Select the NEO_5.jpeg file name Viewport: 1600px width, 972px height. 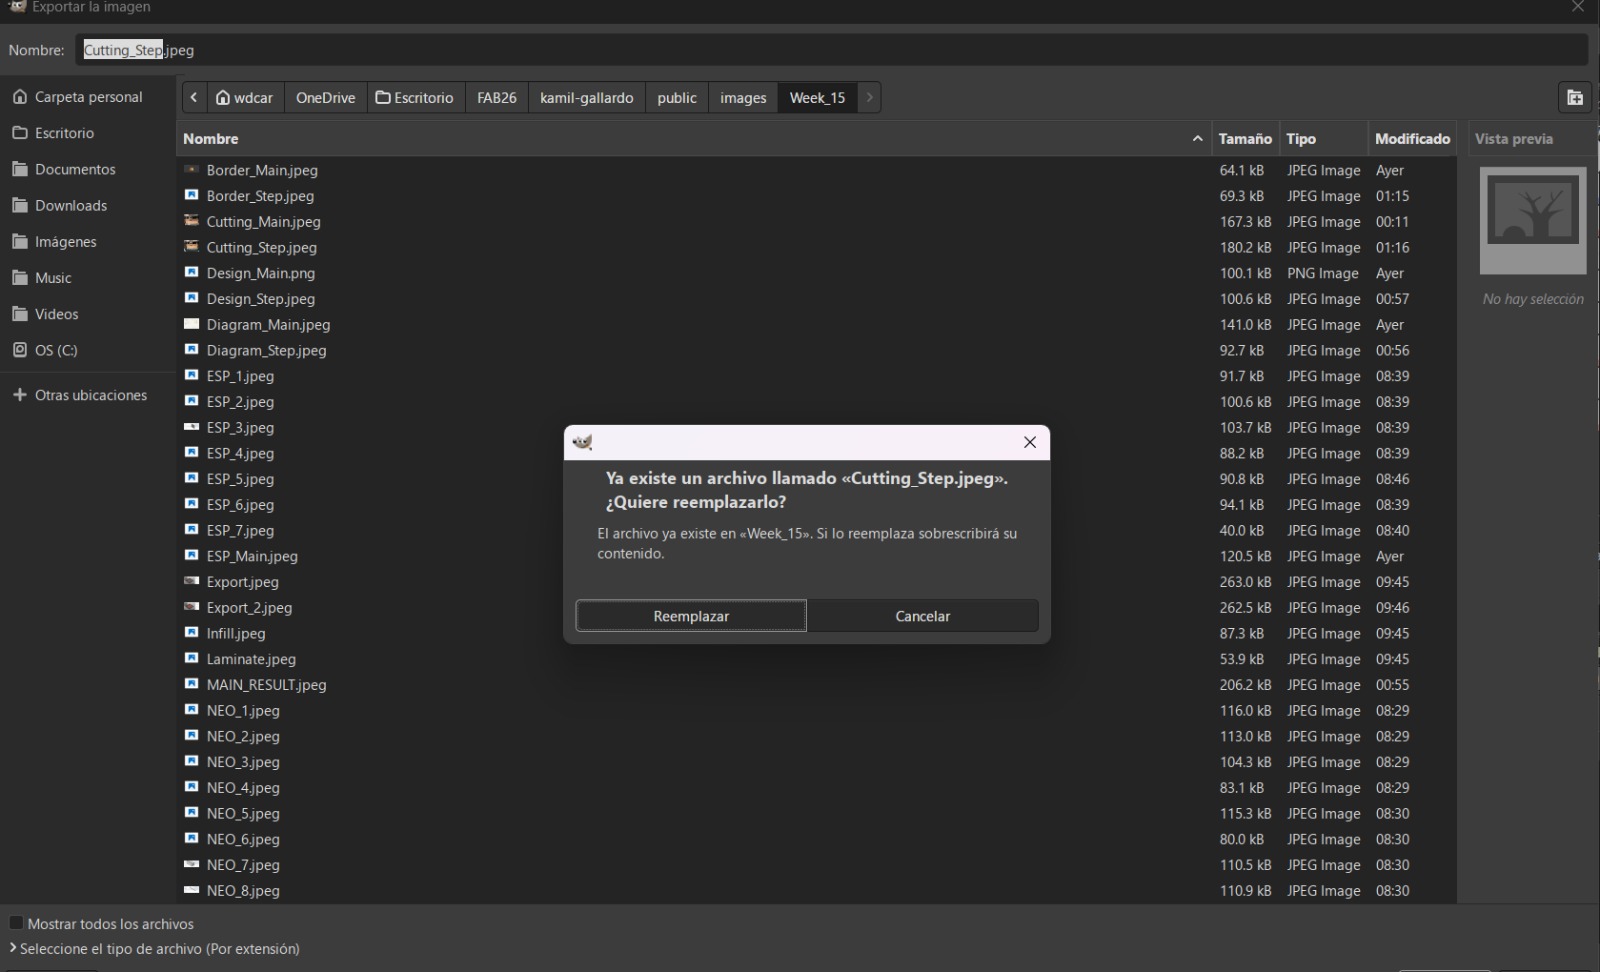coord(243,813)
